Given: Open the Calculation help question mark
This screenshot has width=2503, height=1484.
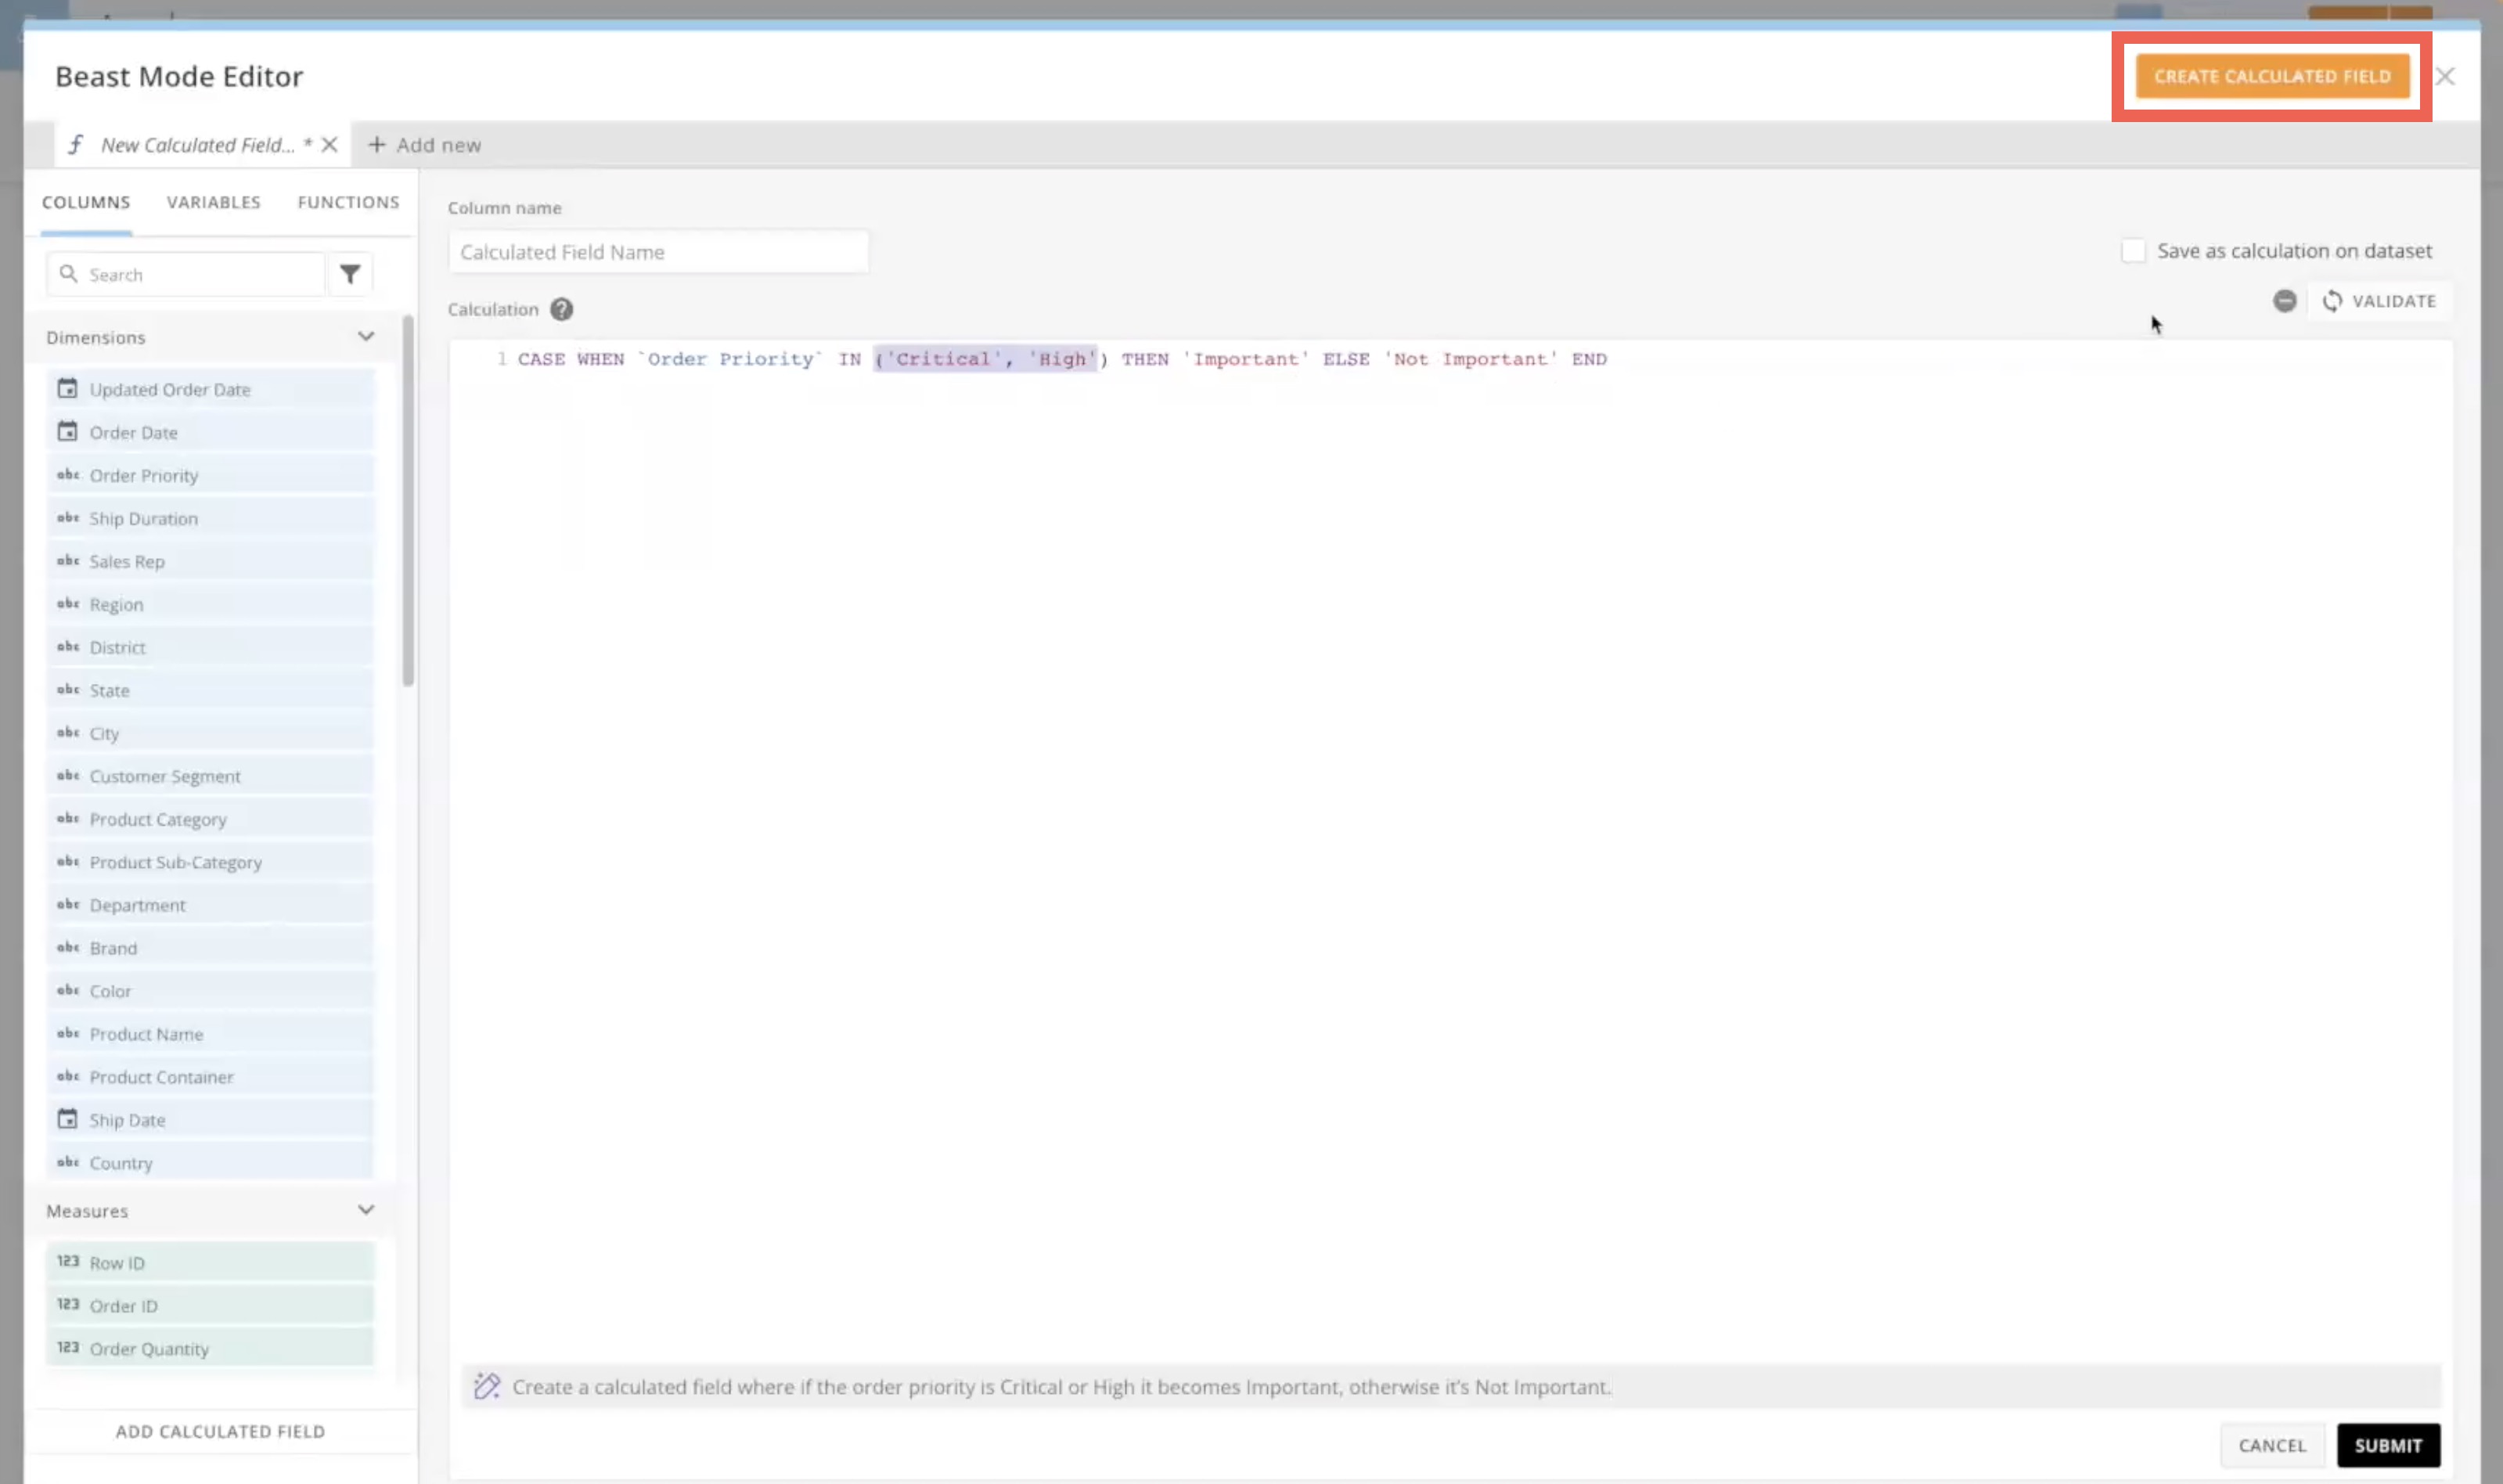Looking at the screenshot, I should pyautogui.click(x=561, y=309).
